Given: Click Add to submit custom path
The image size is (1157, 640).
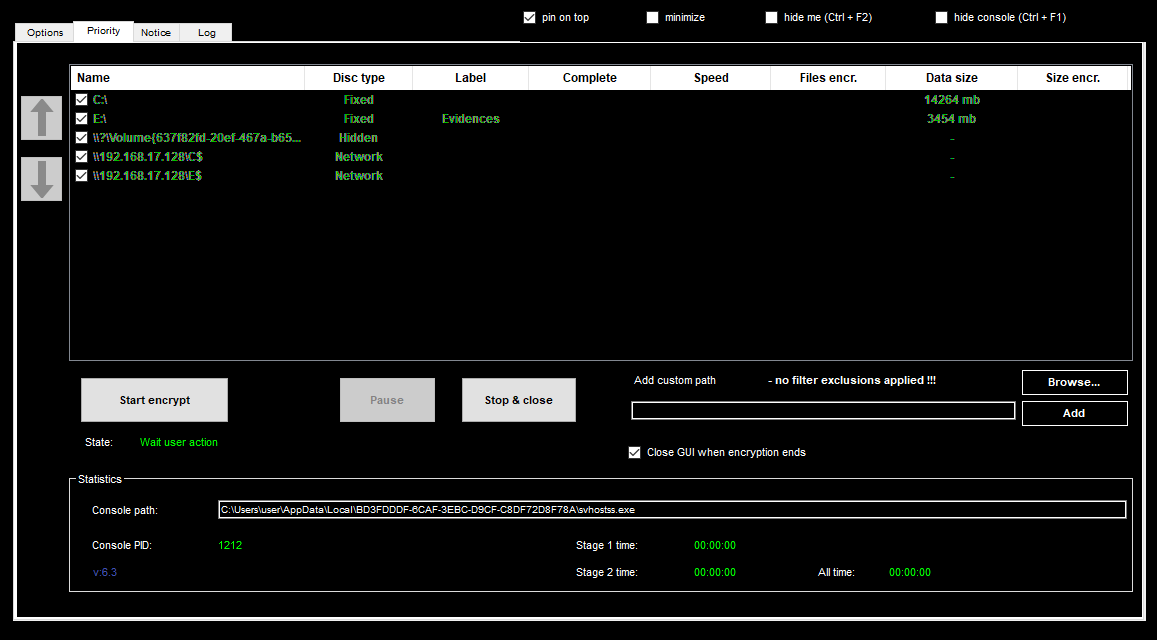Looking at the screenshot, I should [1074, 412].
